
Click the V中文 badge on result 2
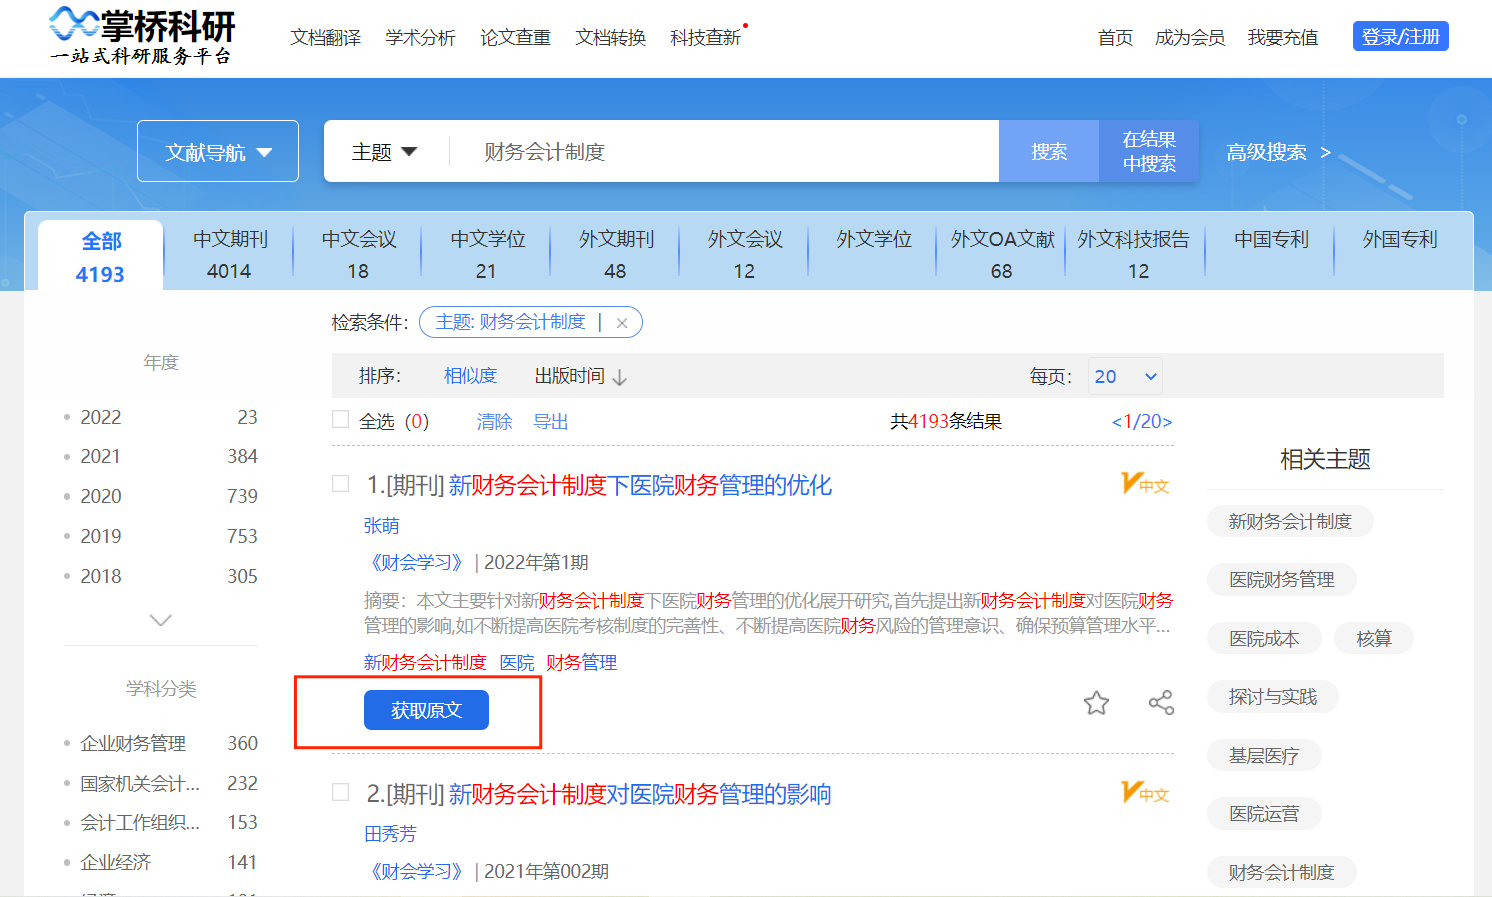(1145, 793)
